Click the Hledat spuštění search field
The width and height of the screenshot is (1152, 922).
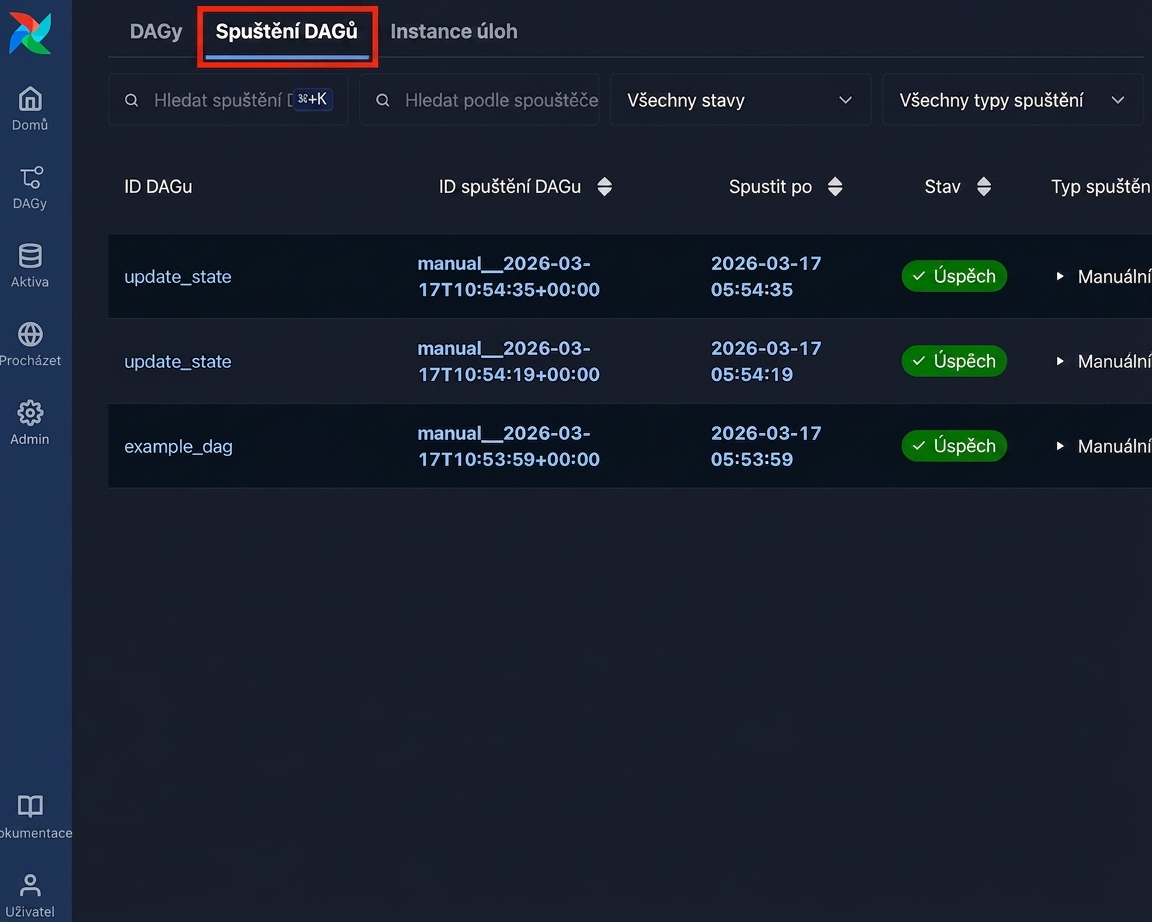click(x=228, y=100)
